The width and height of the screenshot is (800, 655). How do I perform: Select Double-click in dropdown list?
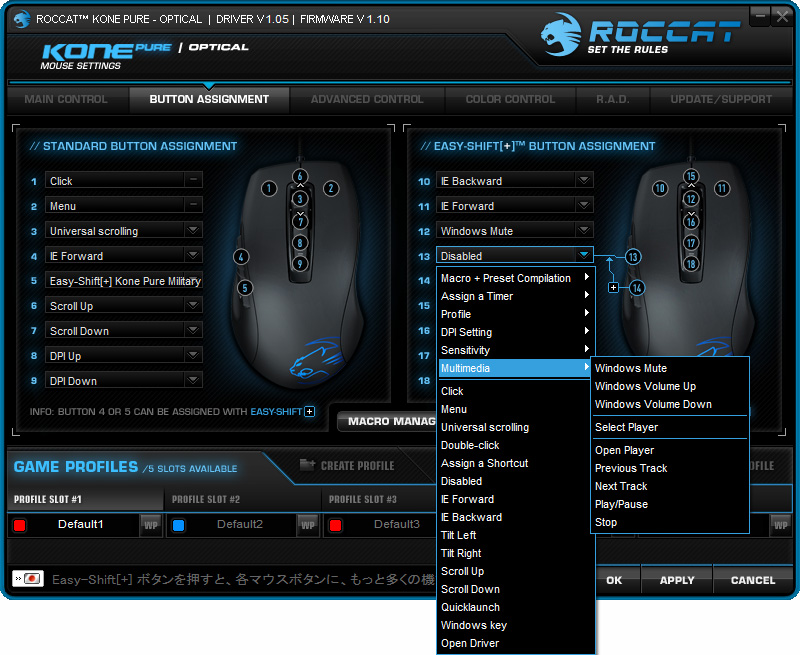516,445
